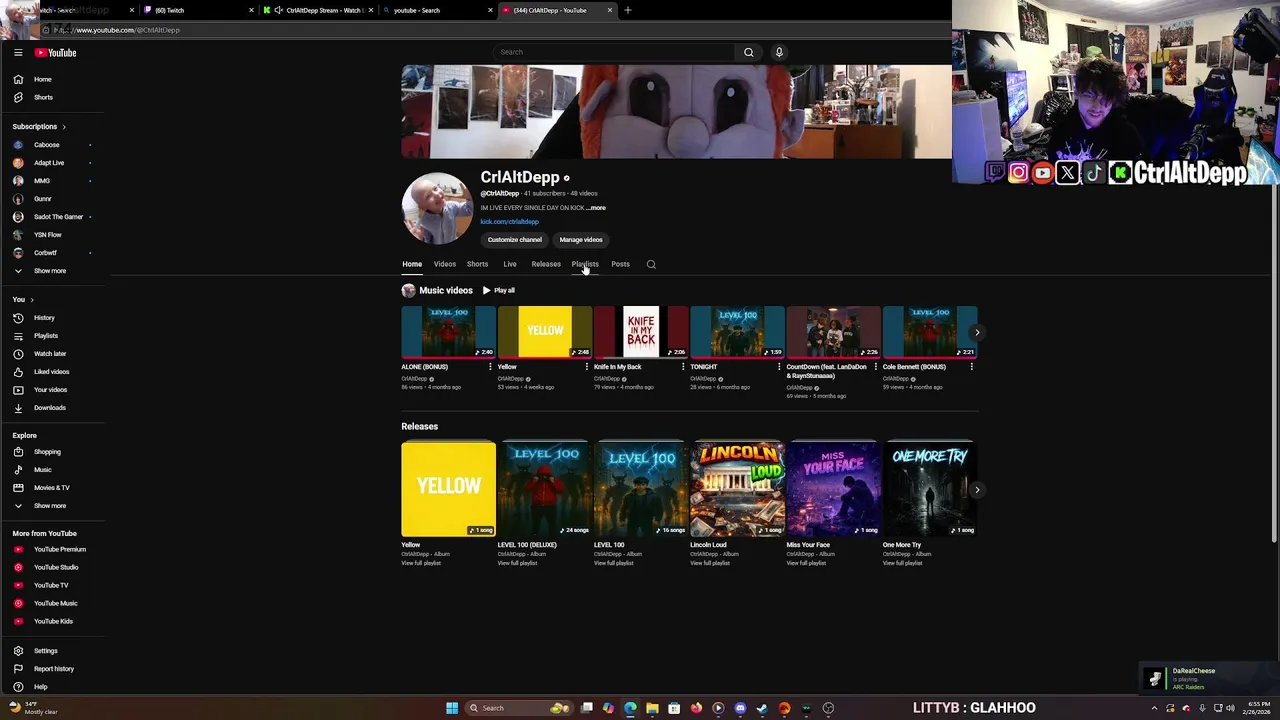
Task: Switch to the channel Shorts tab
Action: [x=477, y=264]
